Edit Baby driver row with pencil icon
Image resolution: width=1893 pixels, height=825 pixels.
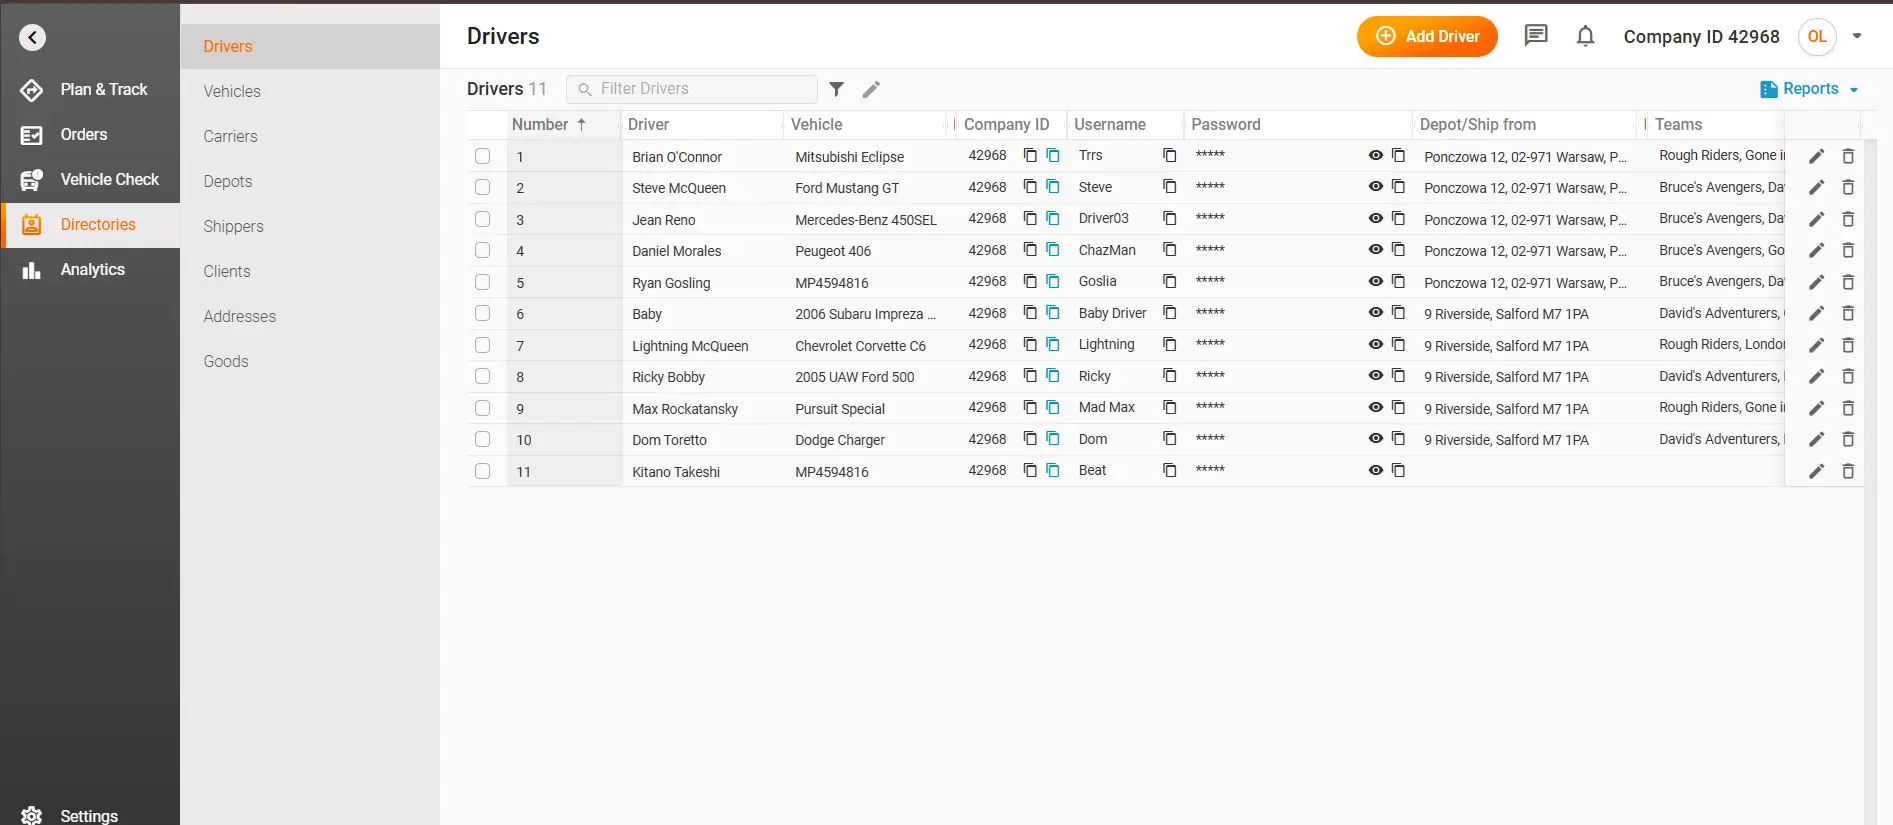[1817, 313]
